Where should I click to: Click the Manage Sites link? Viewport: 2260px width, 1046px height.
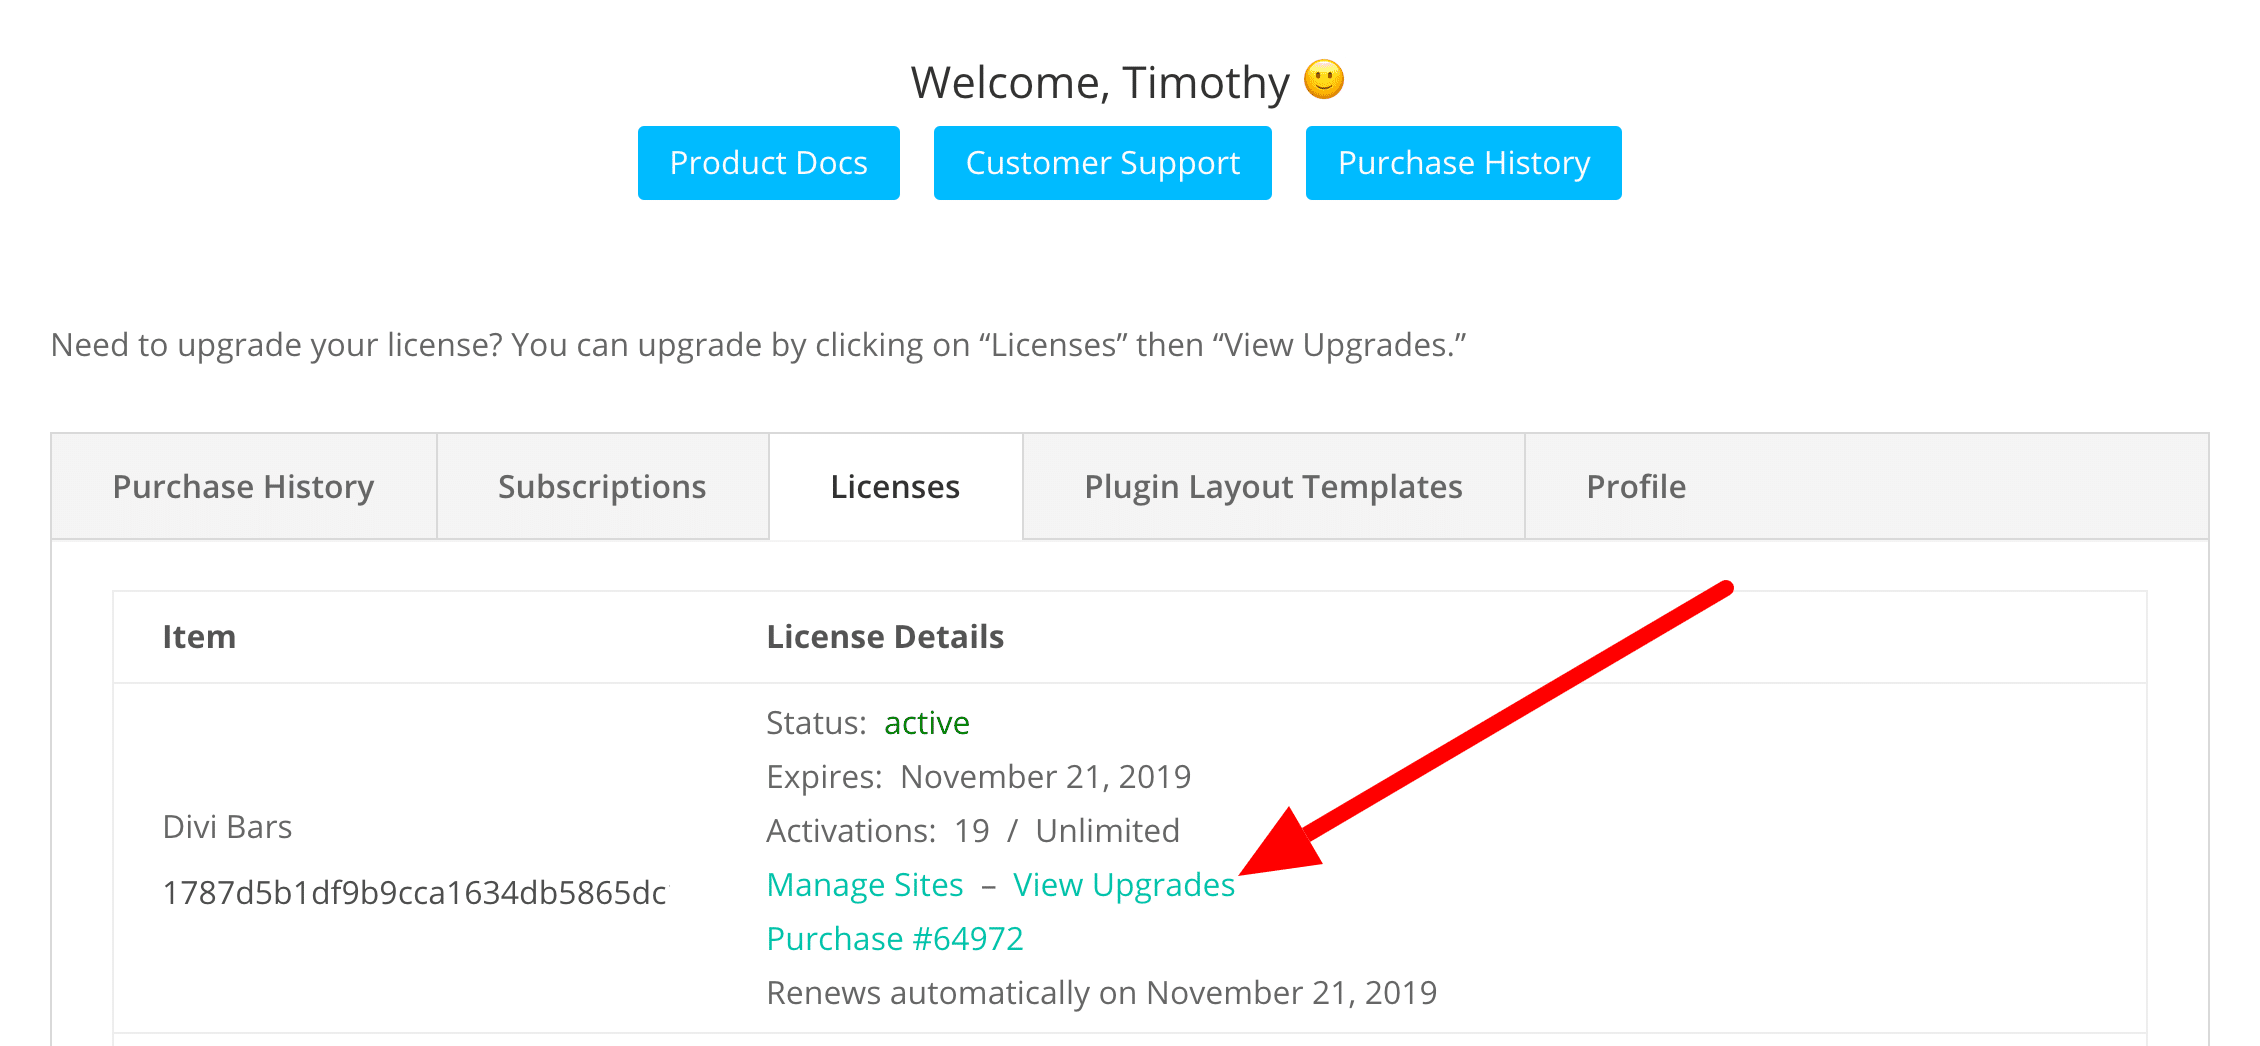(x=864, y=885)
